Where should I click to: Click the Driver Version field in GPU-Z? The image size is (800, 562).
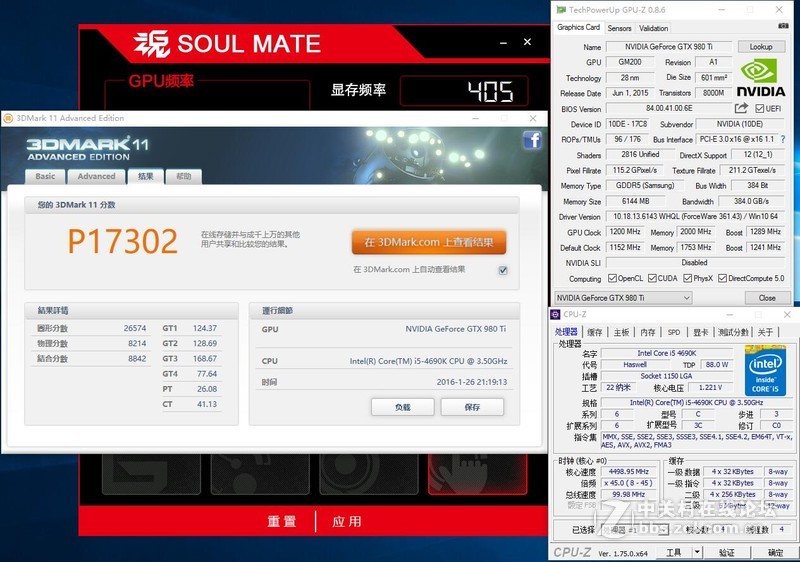pyautogui.click(x=695, y=217)
